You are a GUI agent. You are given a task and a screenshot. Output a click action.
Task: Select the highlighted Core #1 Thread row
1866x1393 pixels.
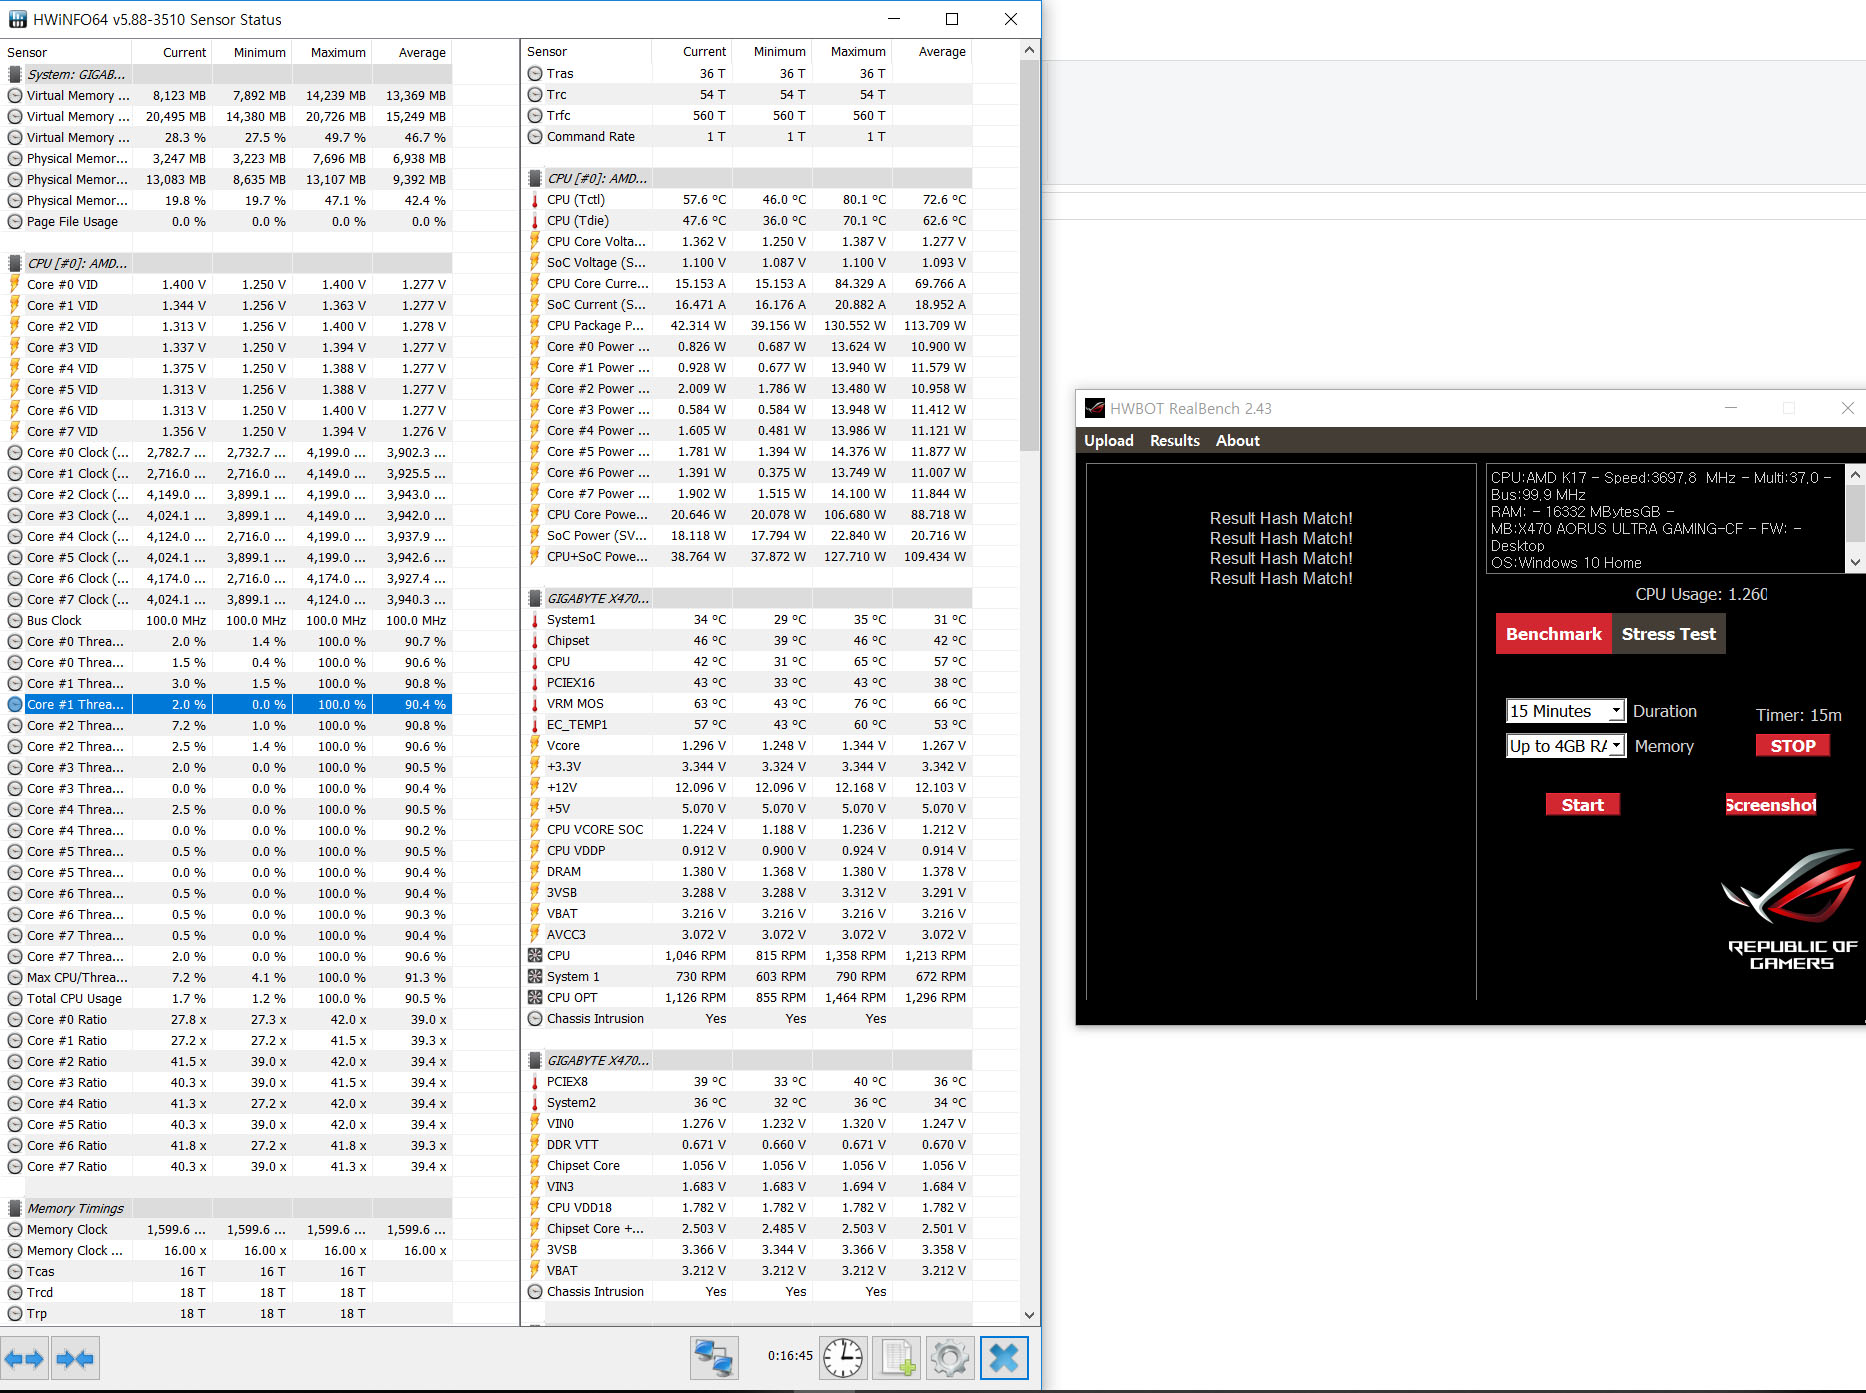[x=227, y=704]
